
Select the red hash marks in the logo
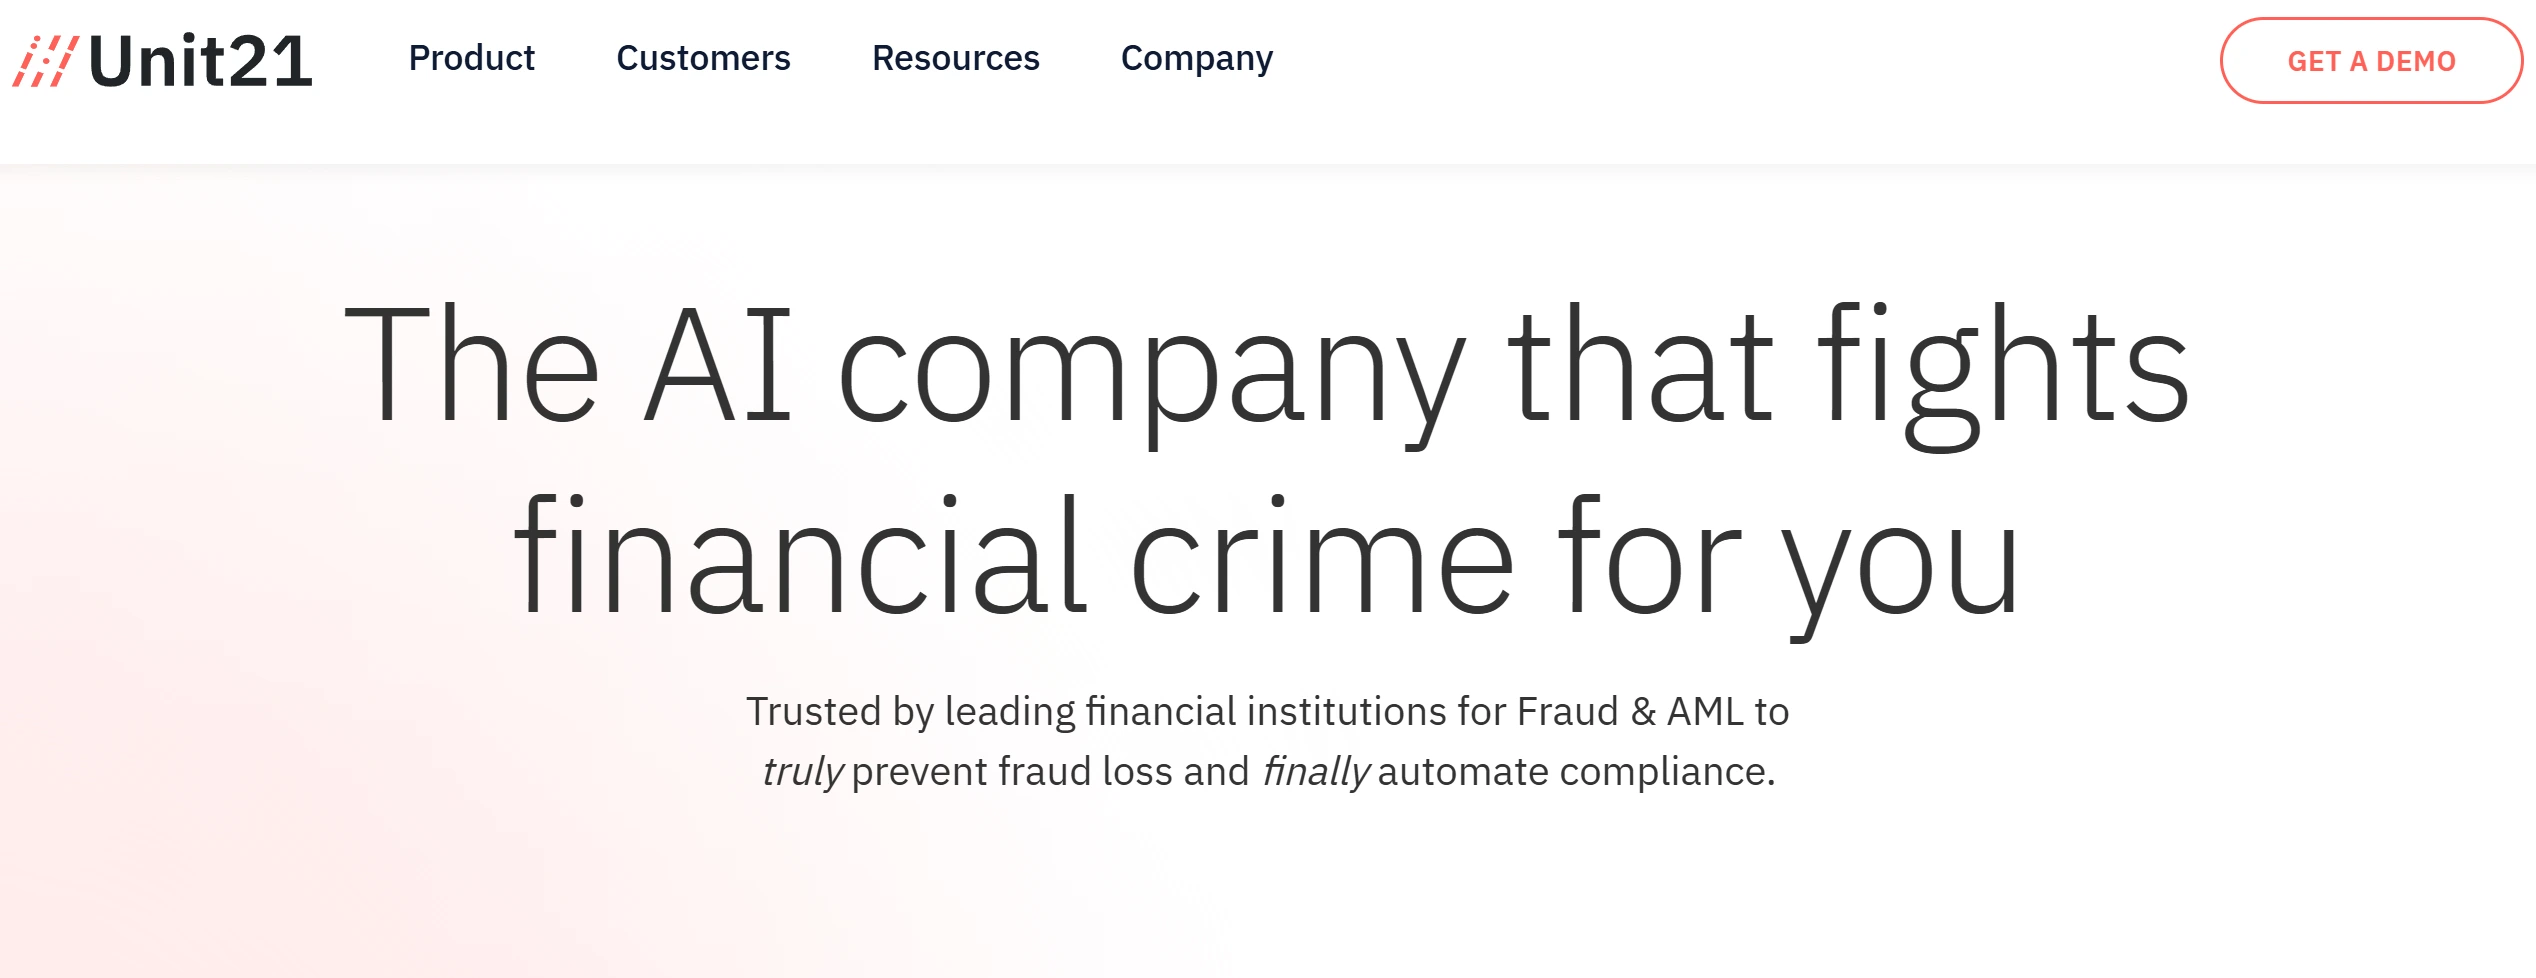tap(45, 60)
